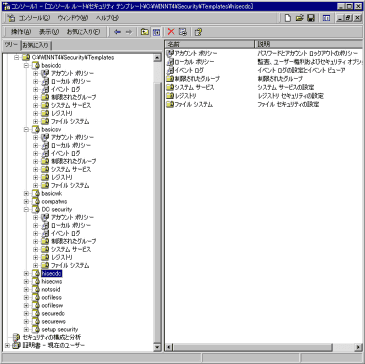Click tree scrollbar up arrow

(x=157, y=58)
